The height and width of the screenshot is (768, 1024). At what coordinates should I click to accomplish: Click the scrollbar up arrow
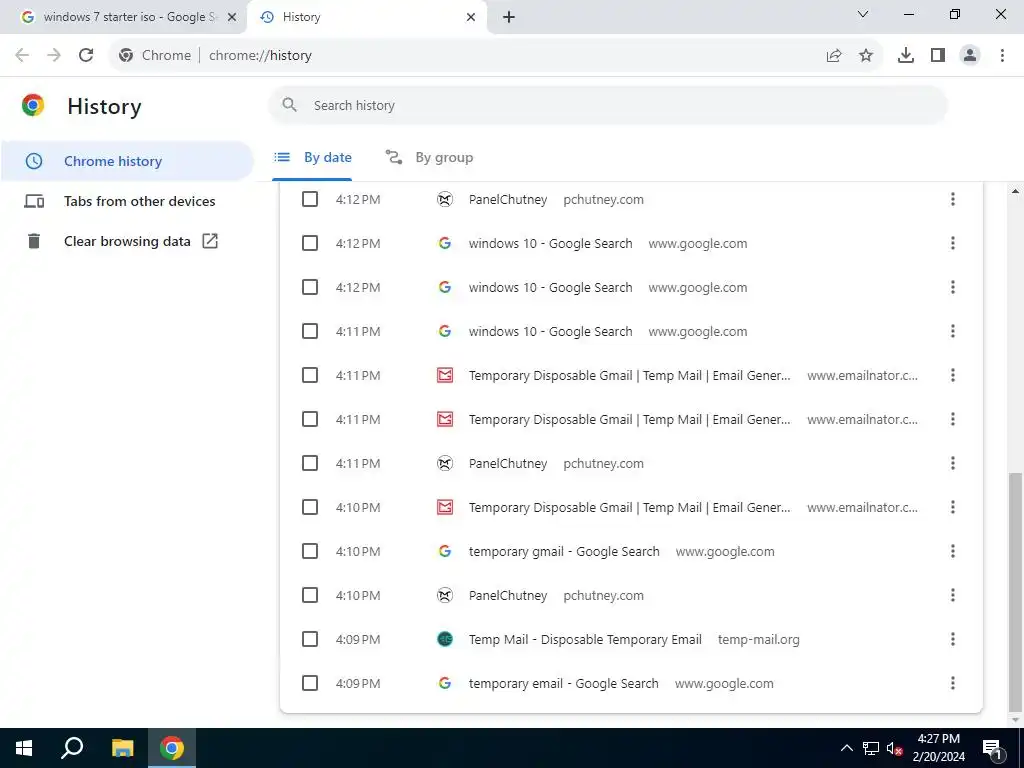[x=1015, y=191]
